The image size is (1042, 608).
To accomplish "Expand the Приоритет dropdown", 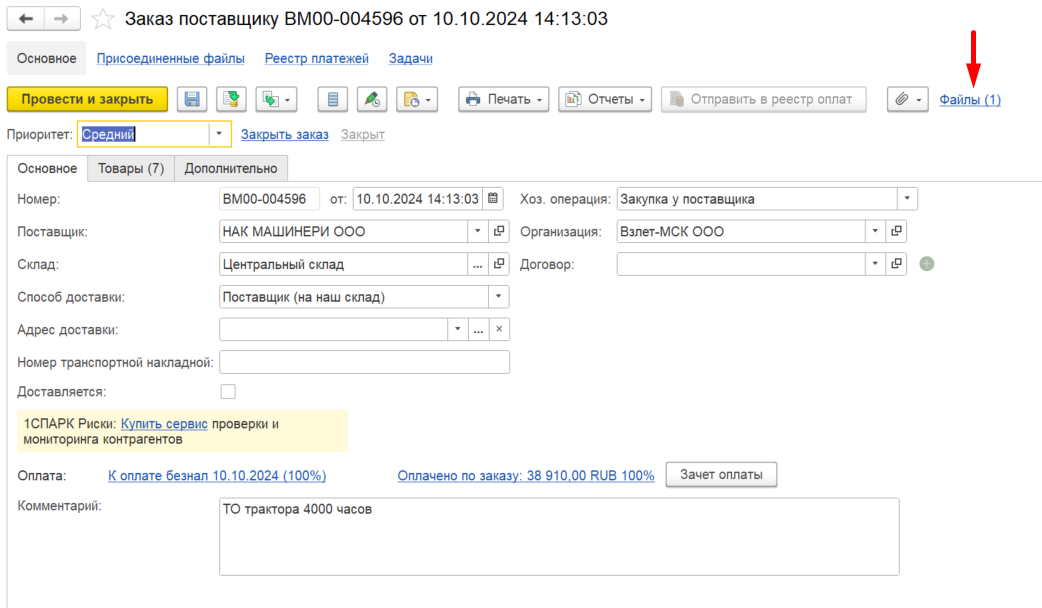I will click(219, 134).
